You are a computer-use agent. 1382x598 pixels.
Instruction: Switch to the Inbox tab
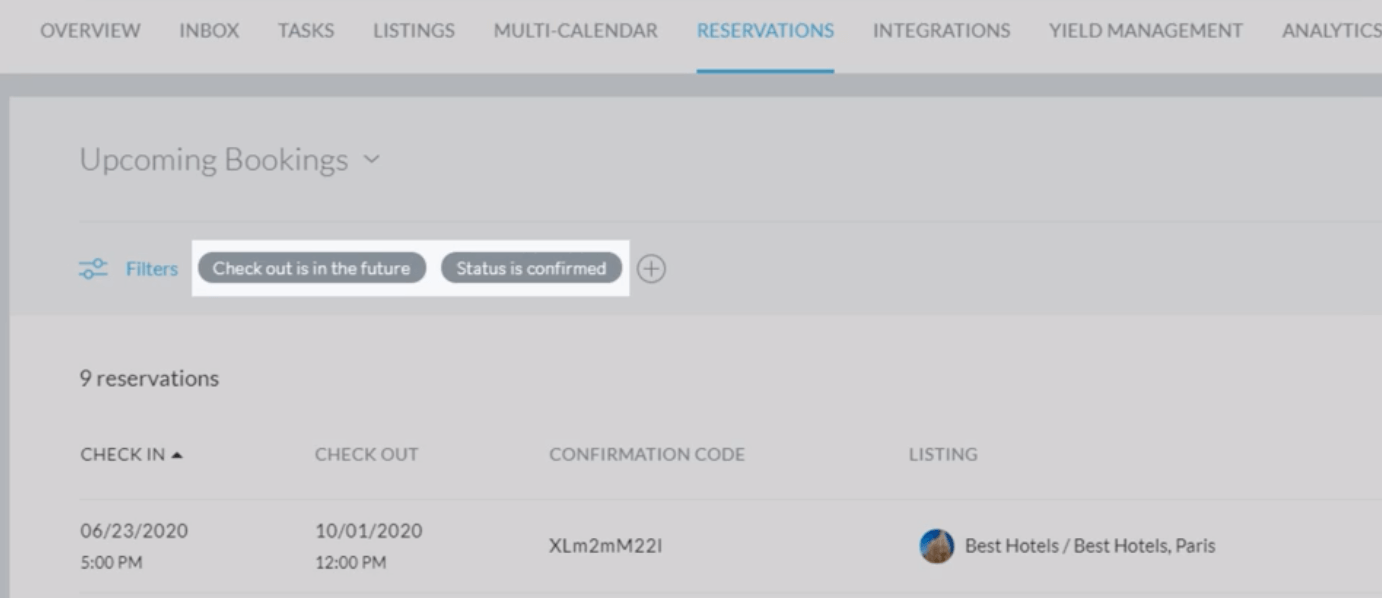pos(209,31)
